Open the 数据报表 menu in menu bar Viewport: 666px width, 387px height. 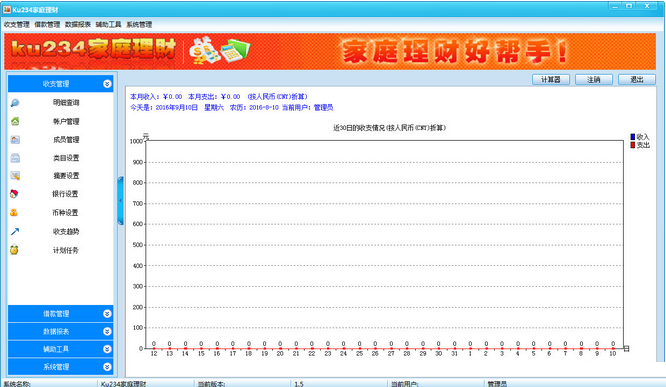78,25
